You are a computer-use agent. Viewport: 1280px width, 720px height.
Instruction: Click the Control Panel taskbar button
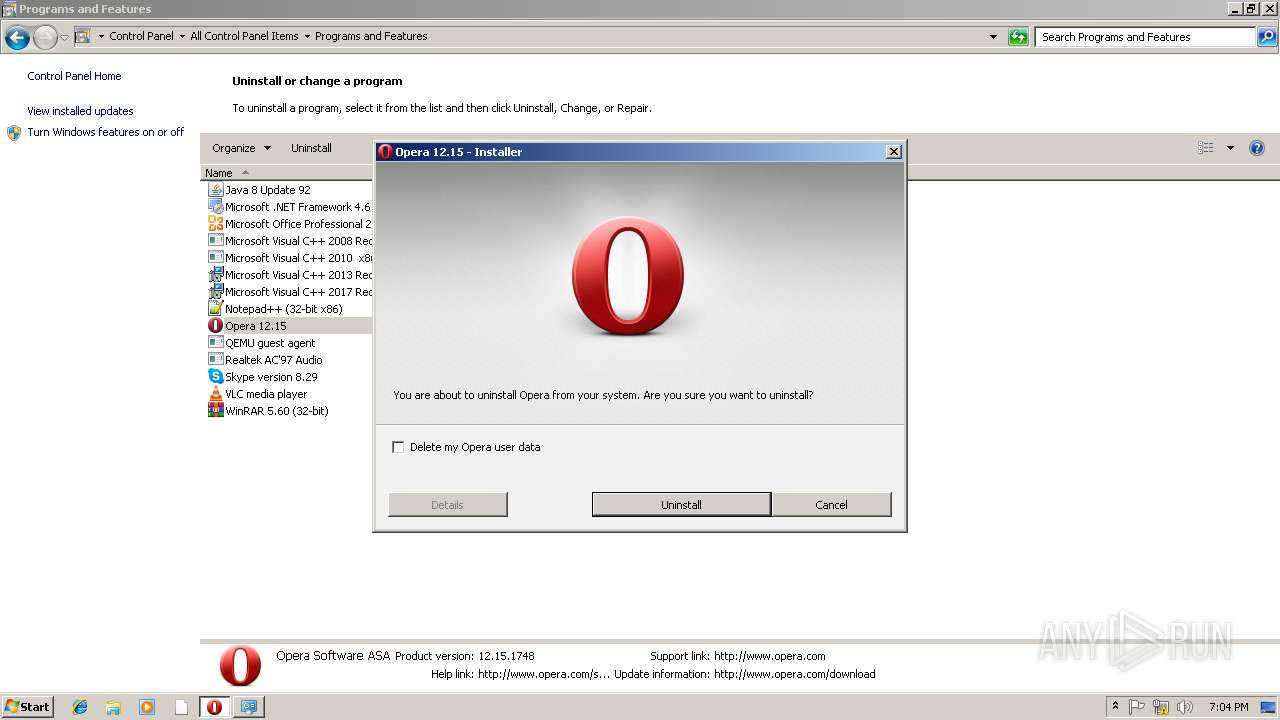(x=249, y=707)
